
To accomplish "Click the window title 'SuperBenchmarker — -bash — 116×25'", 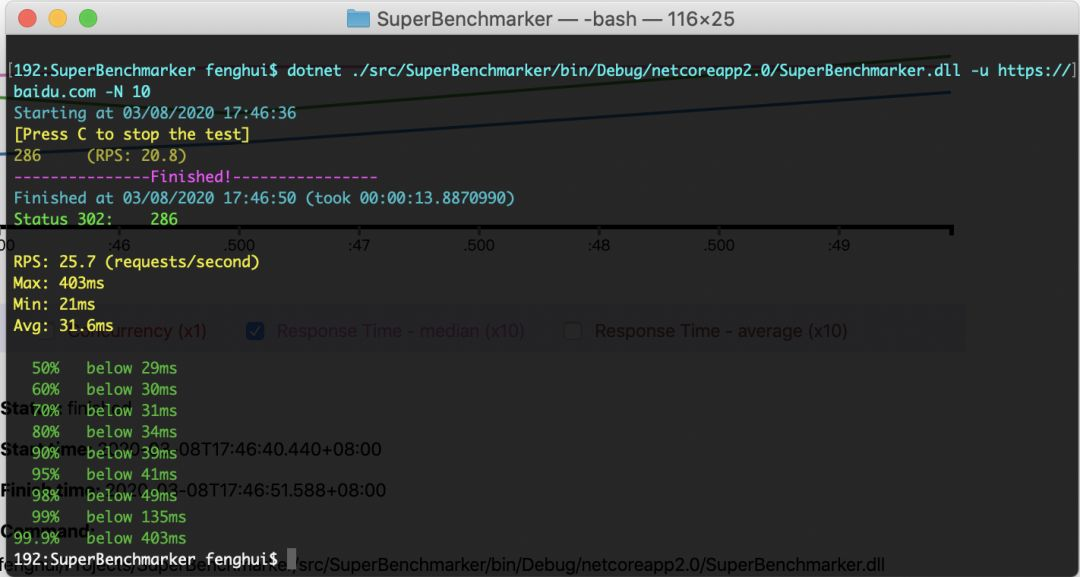I will tap(555, 19).
